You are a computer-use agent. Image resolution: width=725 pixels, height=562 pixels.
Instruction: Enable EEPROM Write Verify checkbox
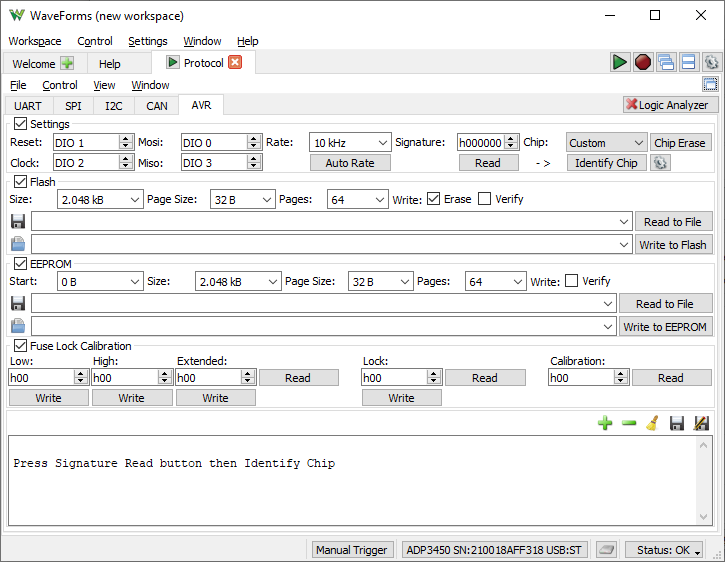tap(571, 281)
